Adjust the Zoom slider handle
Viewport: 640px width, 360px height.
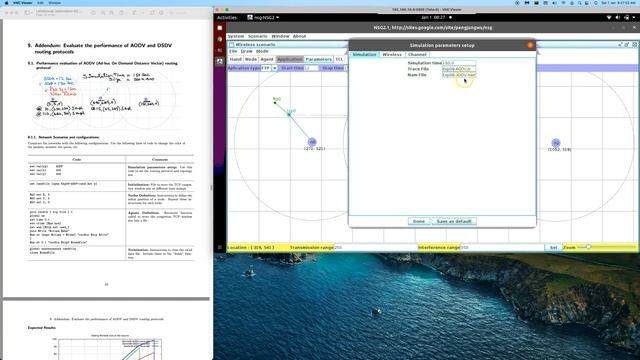[x=588, y=247]
